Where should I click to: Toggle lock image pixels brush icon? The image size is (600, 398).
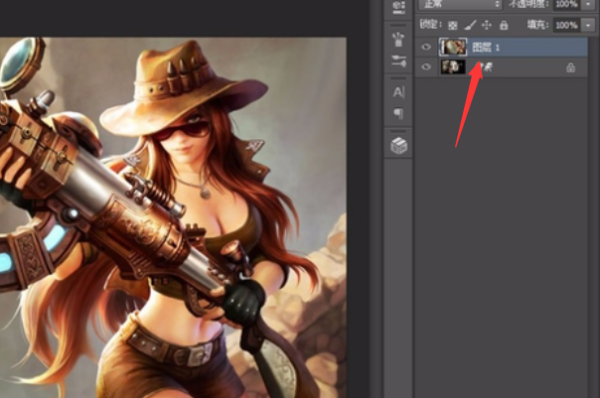tap(470, 25)
